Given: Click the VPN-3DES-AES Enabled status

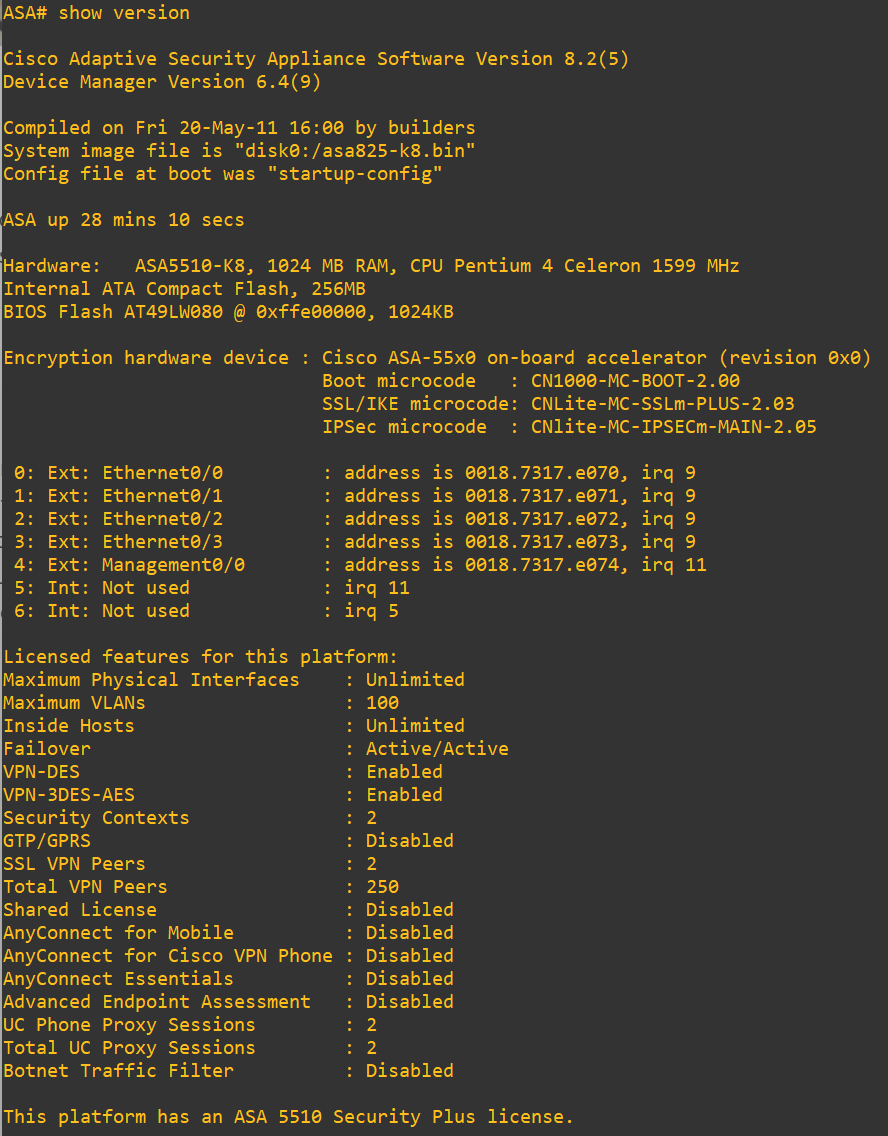Looking at the screenshot, I should (x=404, y=795).
